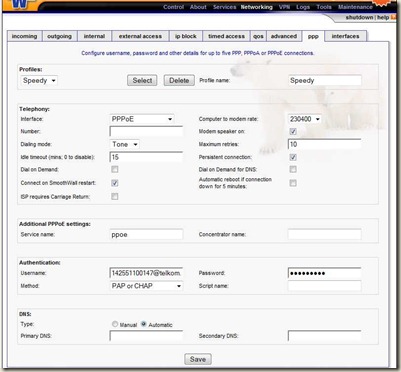Click the Password input field

click(324, 273)
